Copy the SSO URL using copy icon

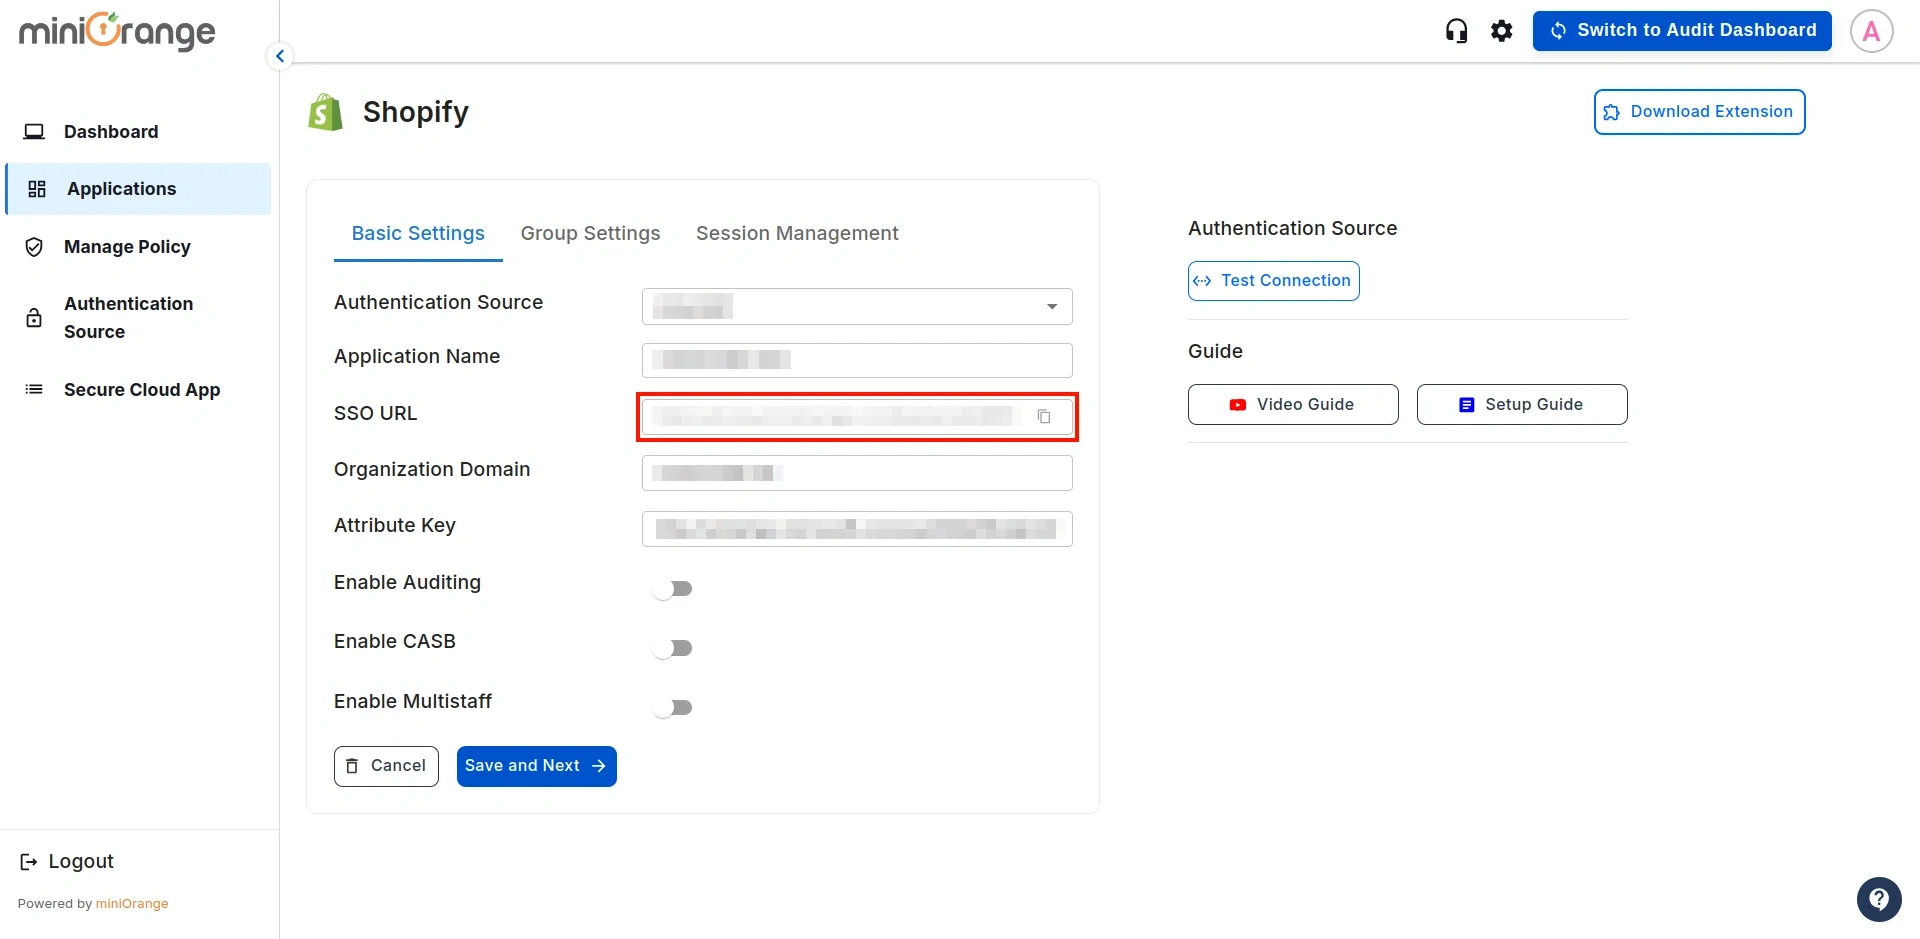tap(1045, 416)
